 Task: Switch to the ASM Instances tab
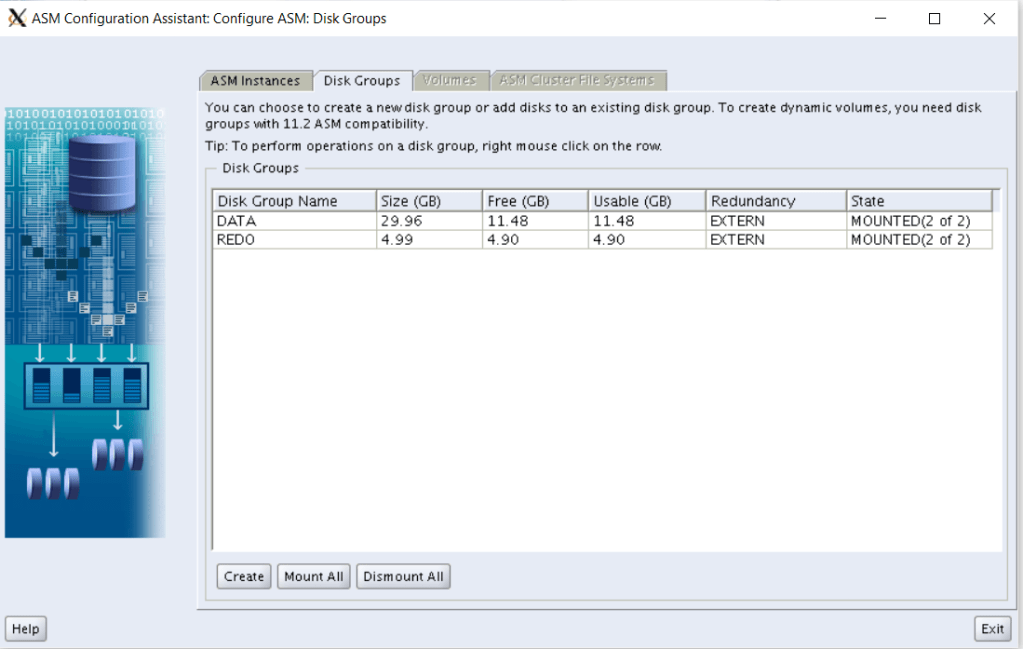pos(255,81)
